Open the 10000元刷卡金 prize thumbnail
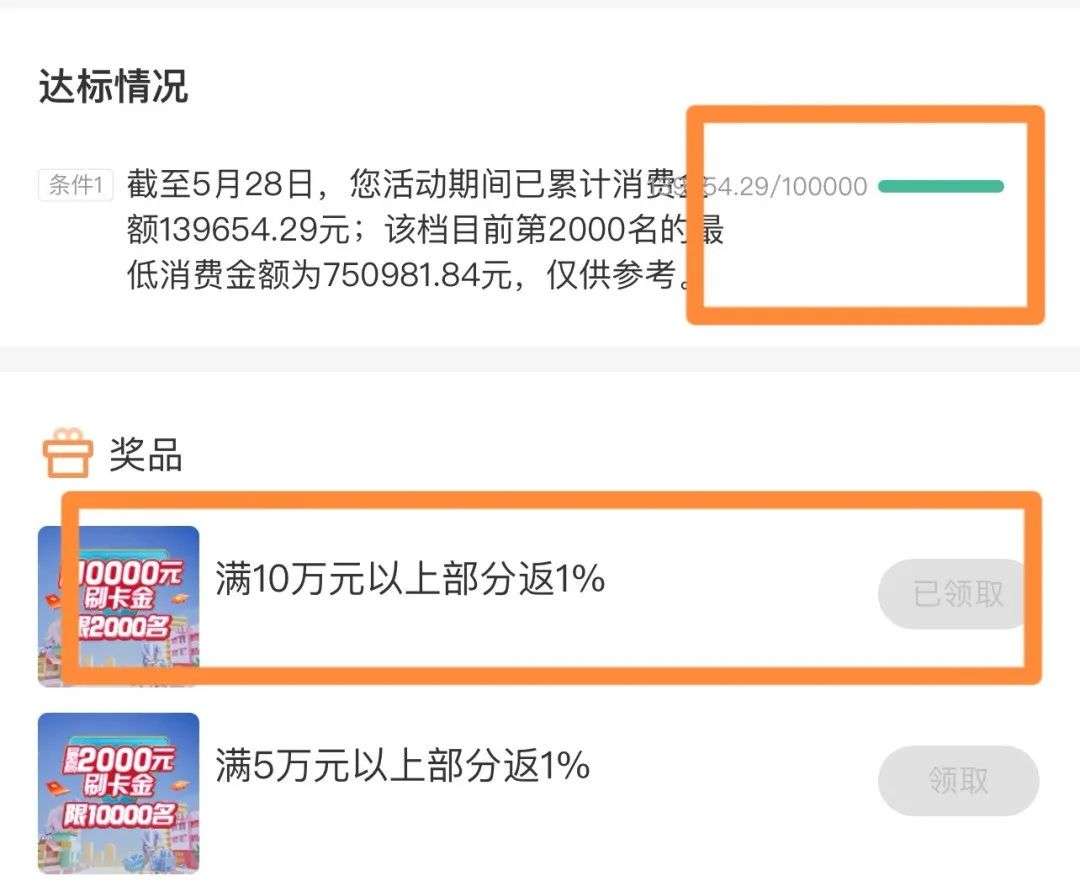This screenshot has height=887, width=1080. click(118, 606)
